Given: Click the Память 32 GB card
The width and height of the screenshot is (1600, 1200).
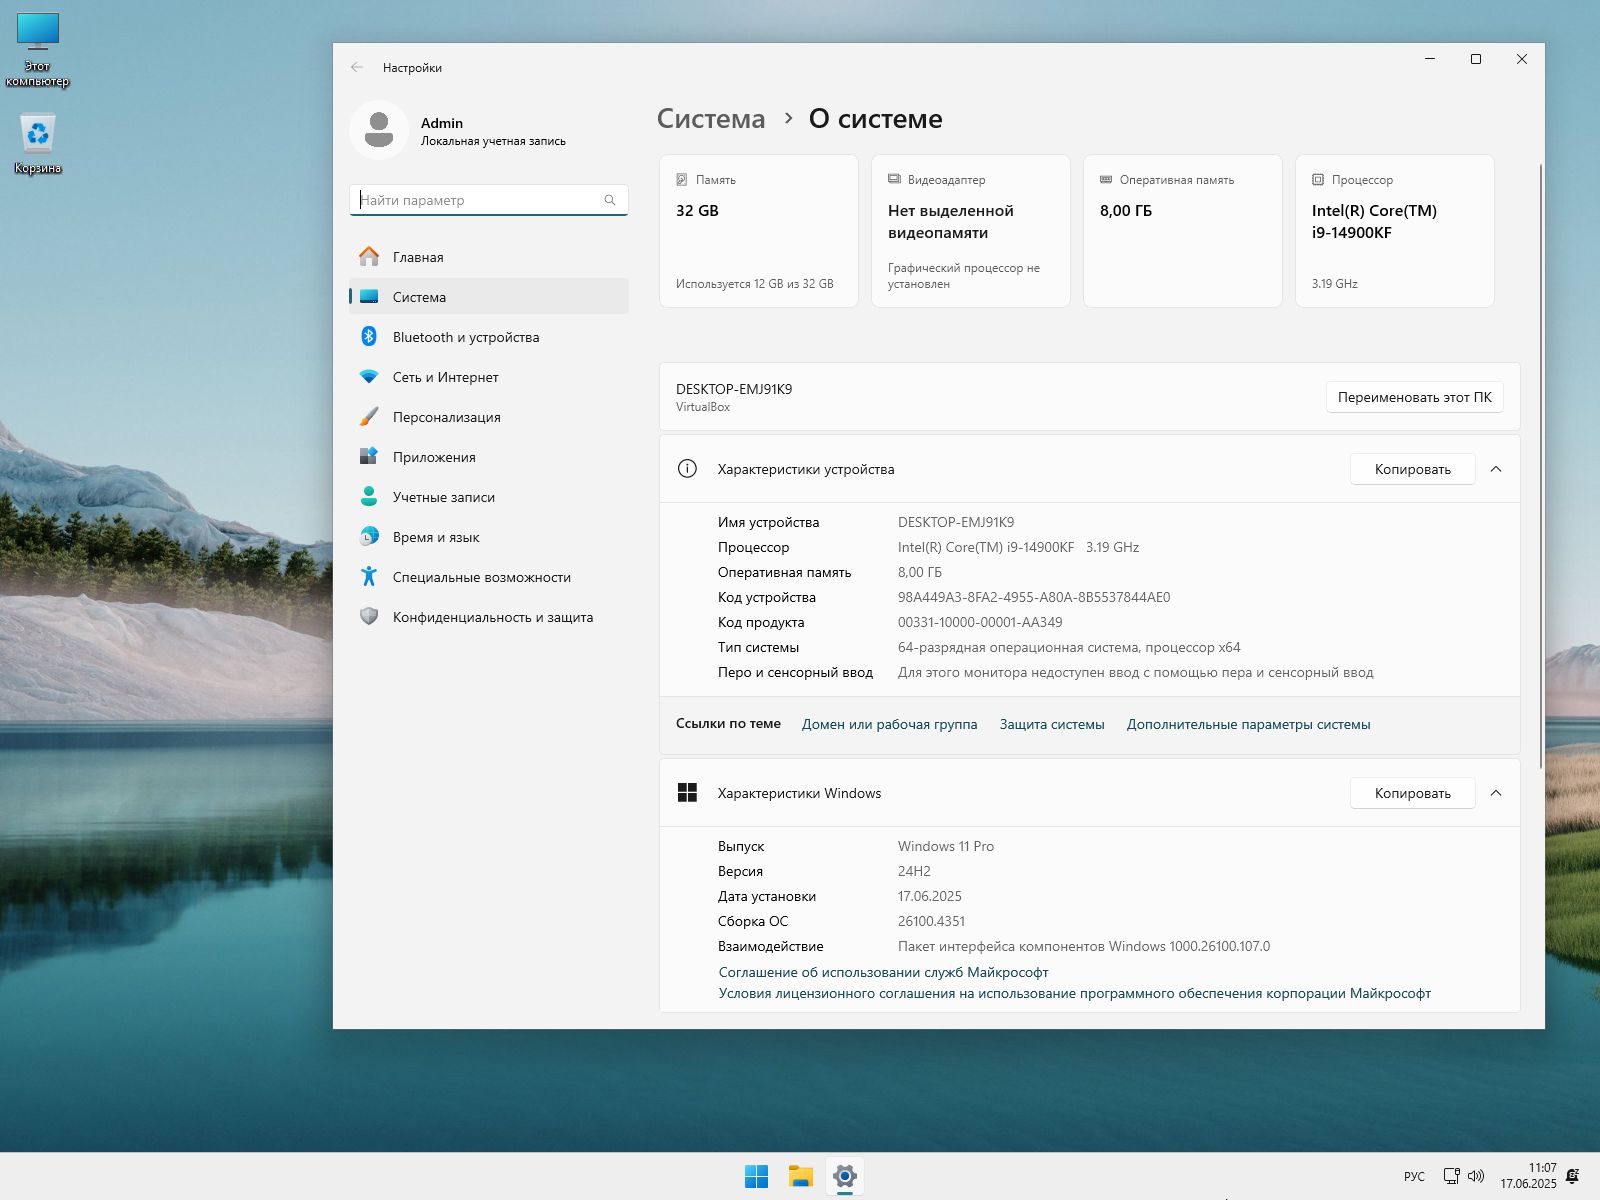Looking at the screenshot, I should pos(759,231).
